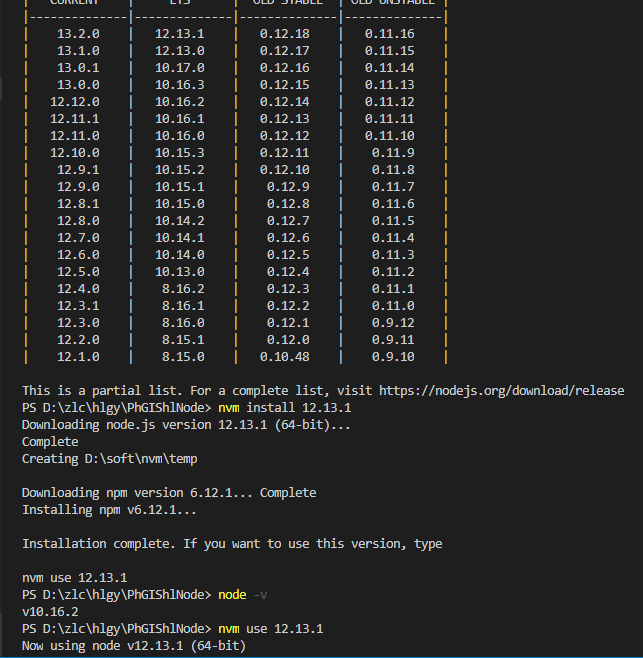Click the 'Downloading node.js version 12.13.1' line

point(159,424)
